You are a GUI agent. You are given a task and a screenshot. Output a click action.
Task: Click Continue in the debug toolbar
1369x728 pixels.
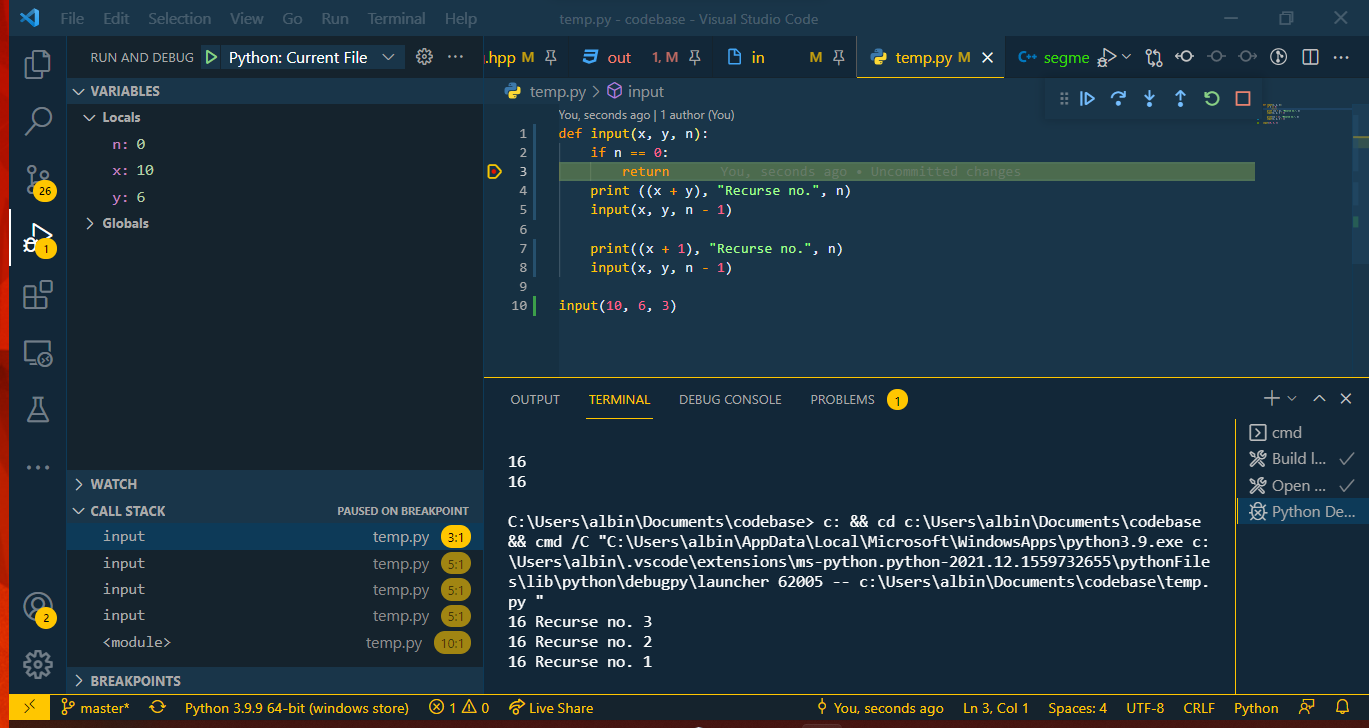pyautogui.click(x=1088, y=98)
